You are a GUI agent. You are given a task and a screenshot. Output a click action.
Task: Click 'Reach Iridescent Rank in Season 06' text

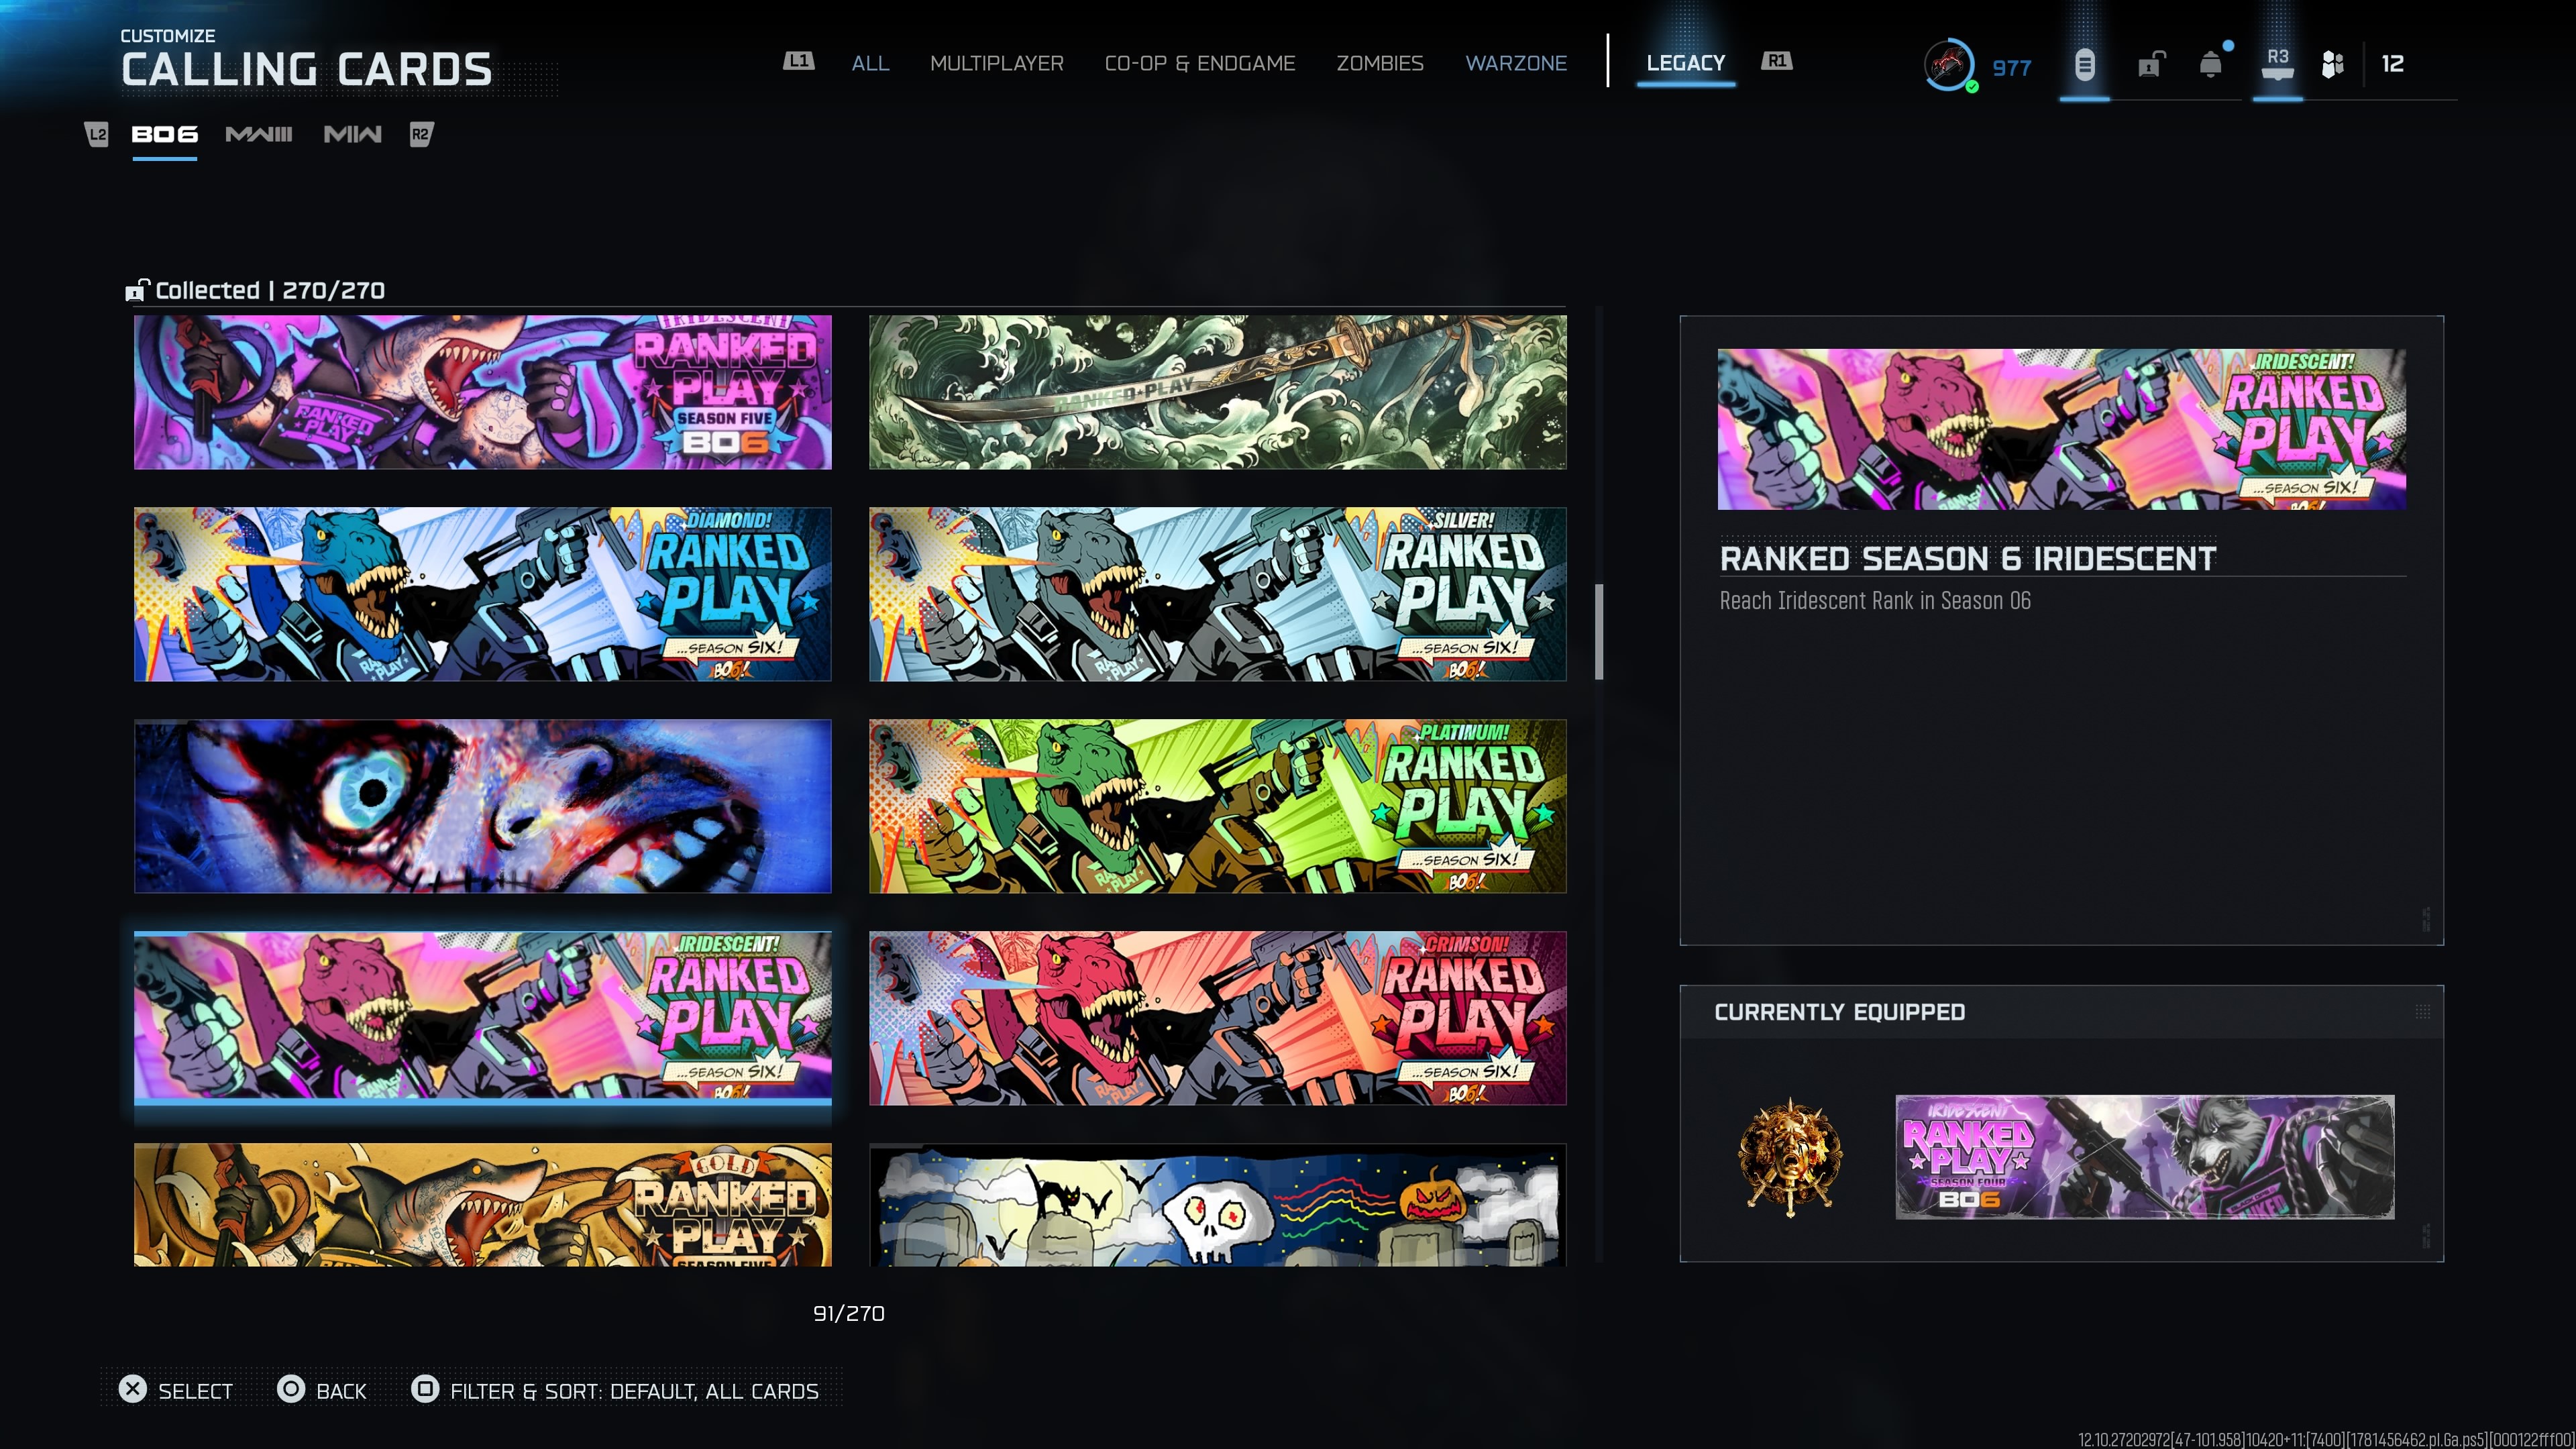point(1875,600)
